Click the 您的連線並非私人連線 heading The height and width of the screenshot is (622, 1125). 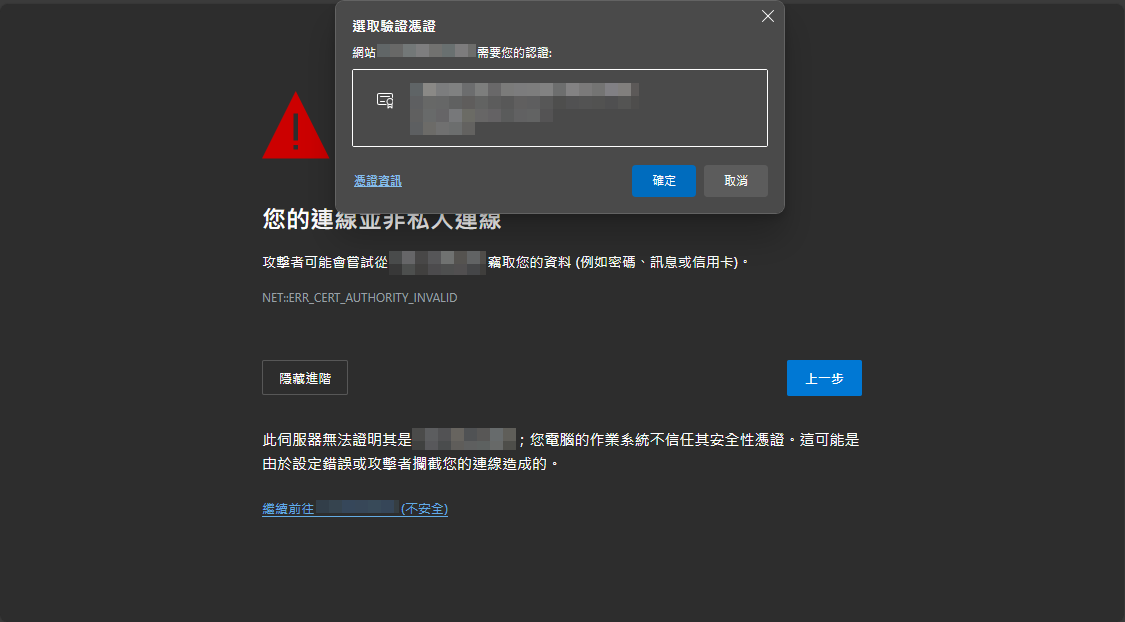click(382, 220)
